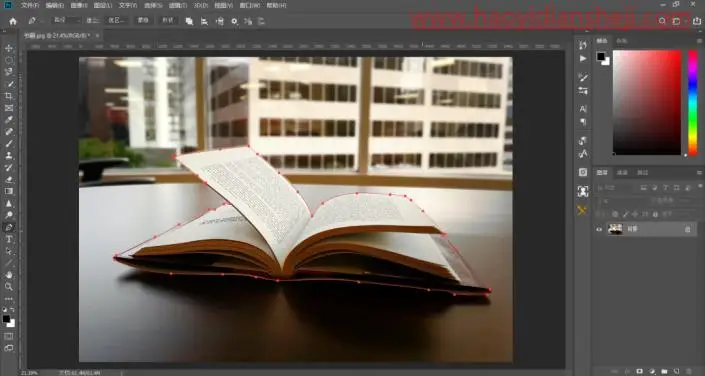Toggle visibility of the Background layer
Viewport: 705px width, 376px height.
pos(599,229)
